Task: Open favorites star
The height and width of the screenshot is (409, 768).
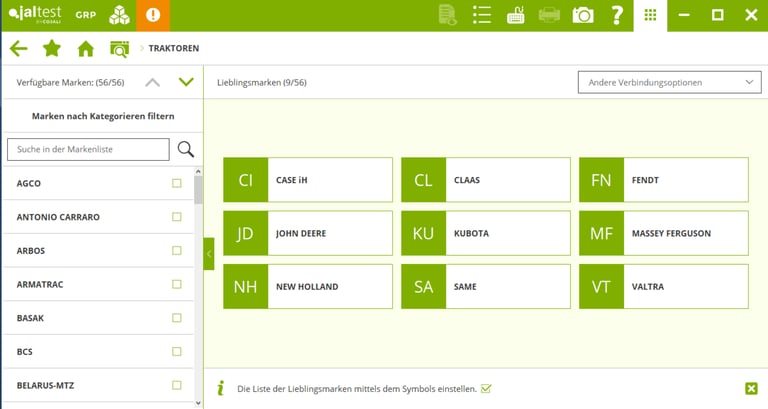Action: click(52, 48)
